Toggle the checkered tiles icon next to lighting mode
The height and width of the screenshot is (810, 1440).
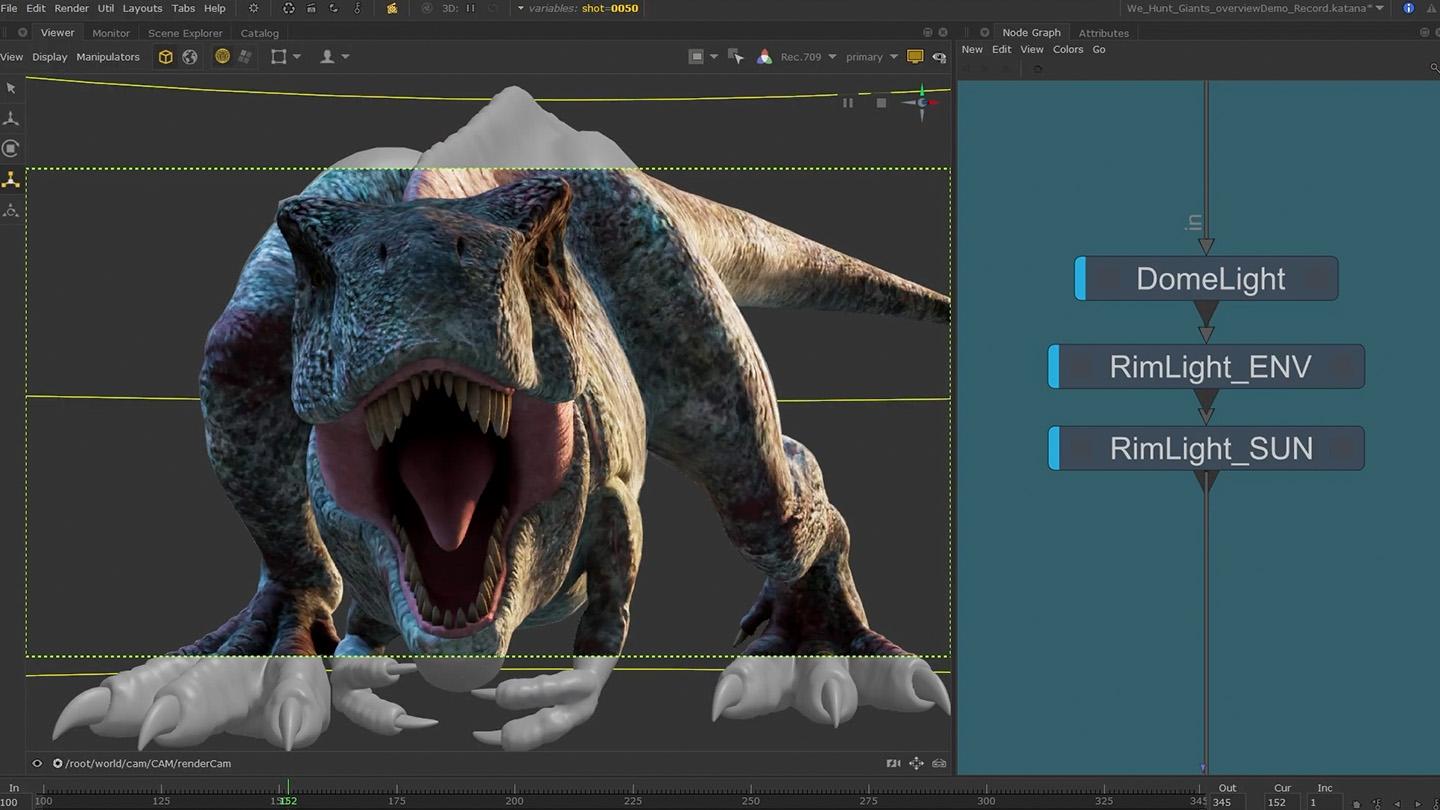pos(245,56)
